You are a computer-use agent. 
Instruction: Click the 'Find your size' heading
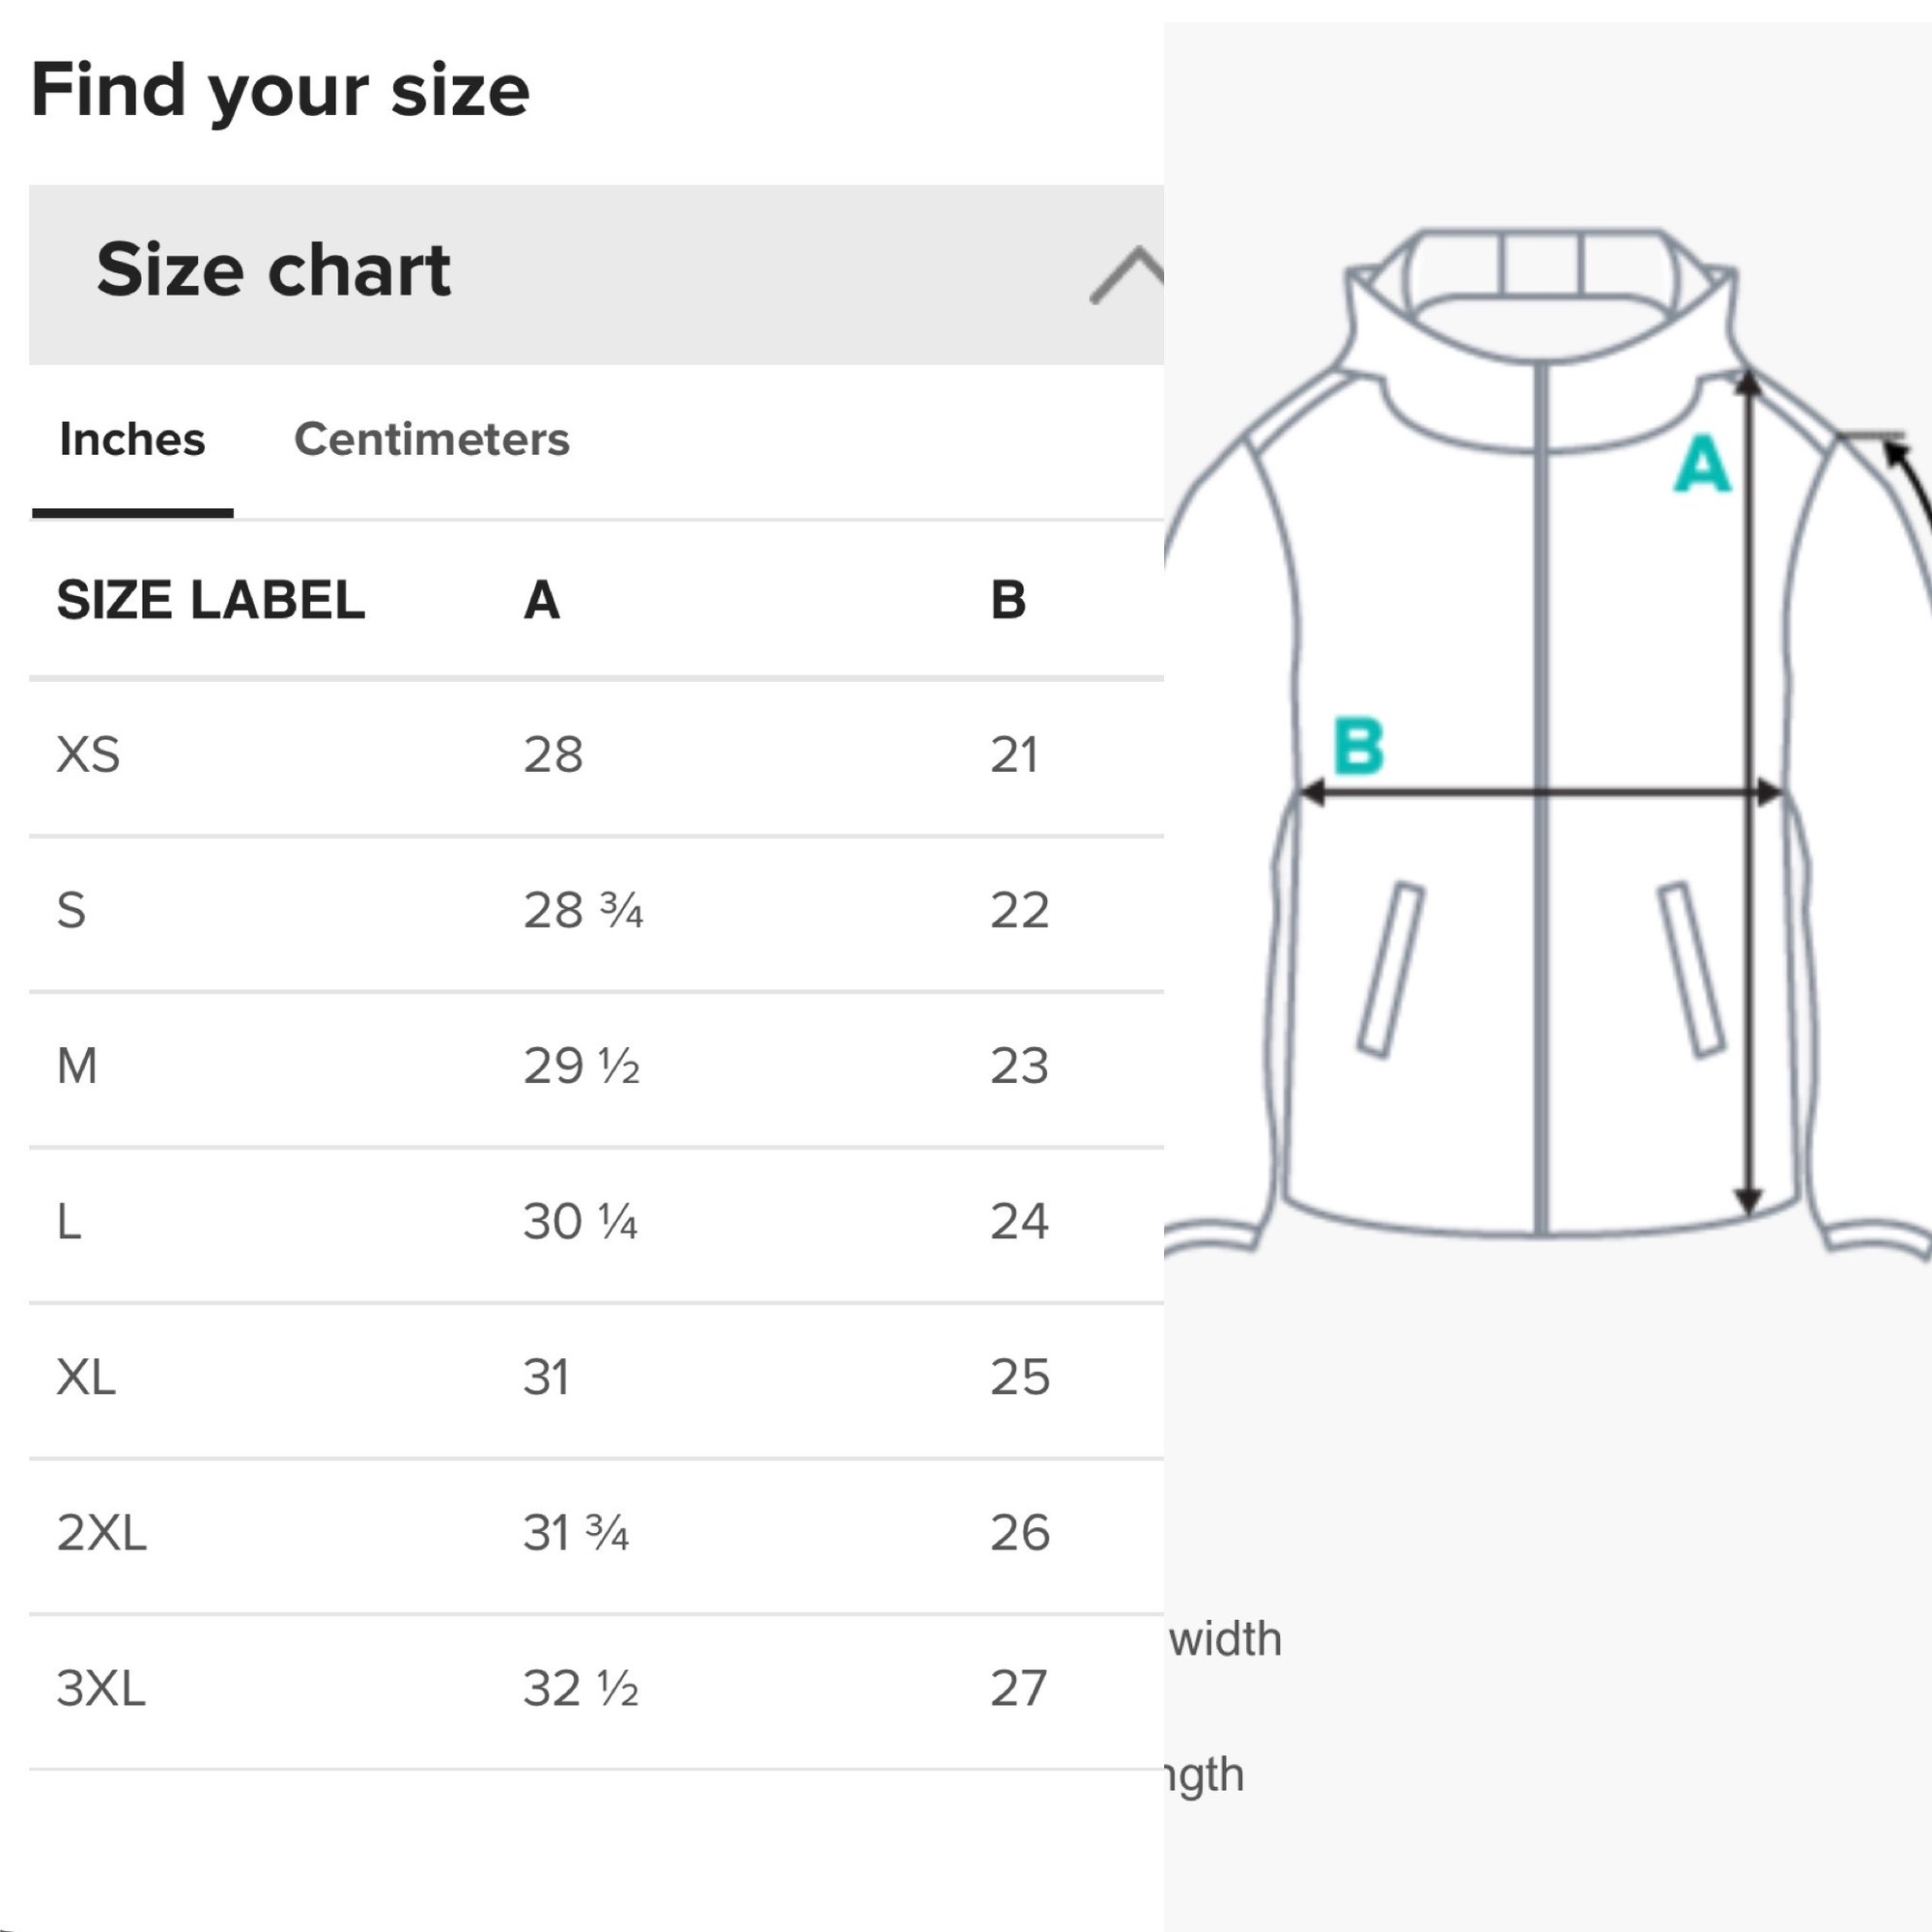pos(280,90)
